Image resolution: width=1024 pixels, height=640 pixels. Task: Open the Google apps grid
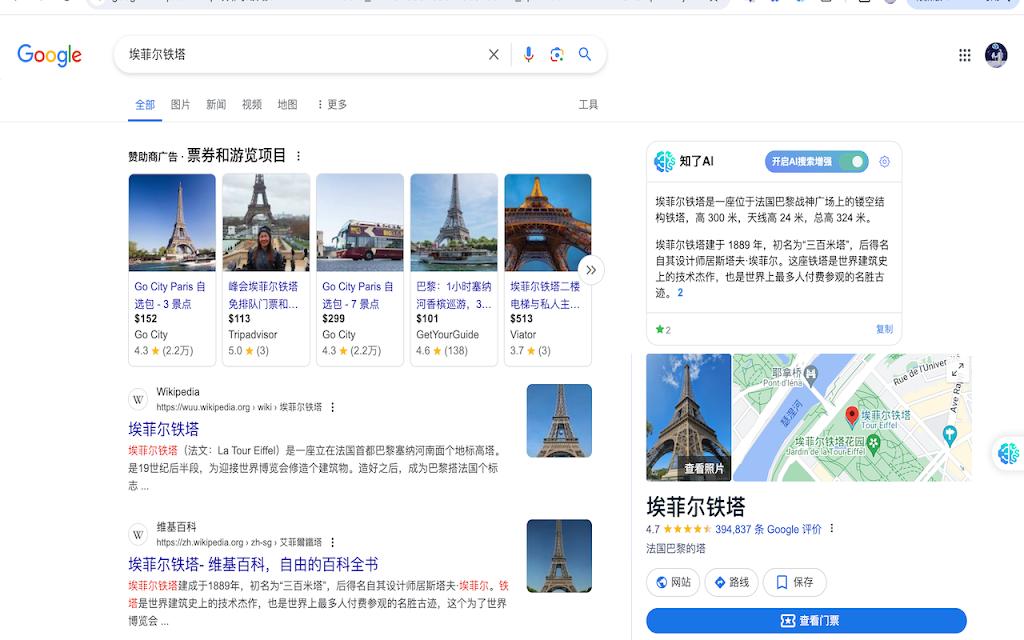(x=965, y=56)
